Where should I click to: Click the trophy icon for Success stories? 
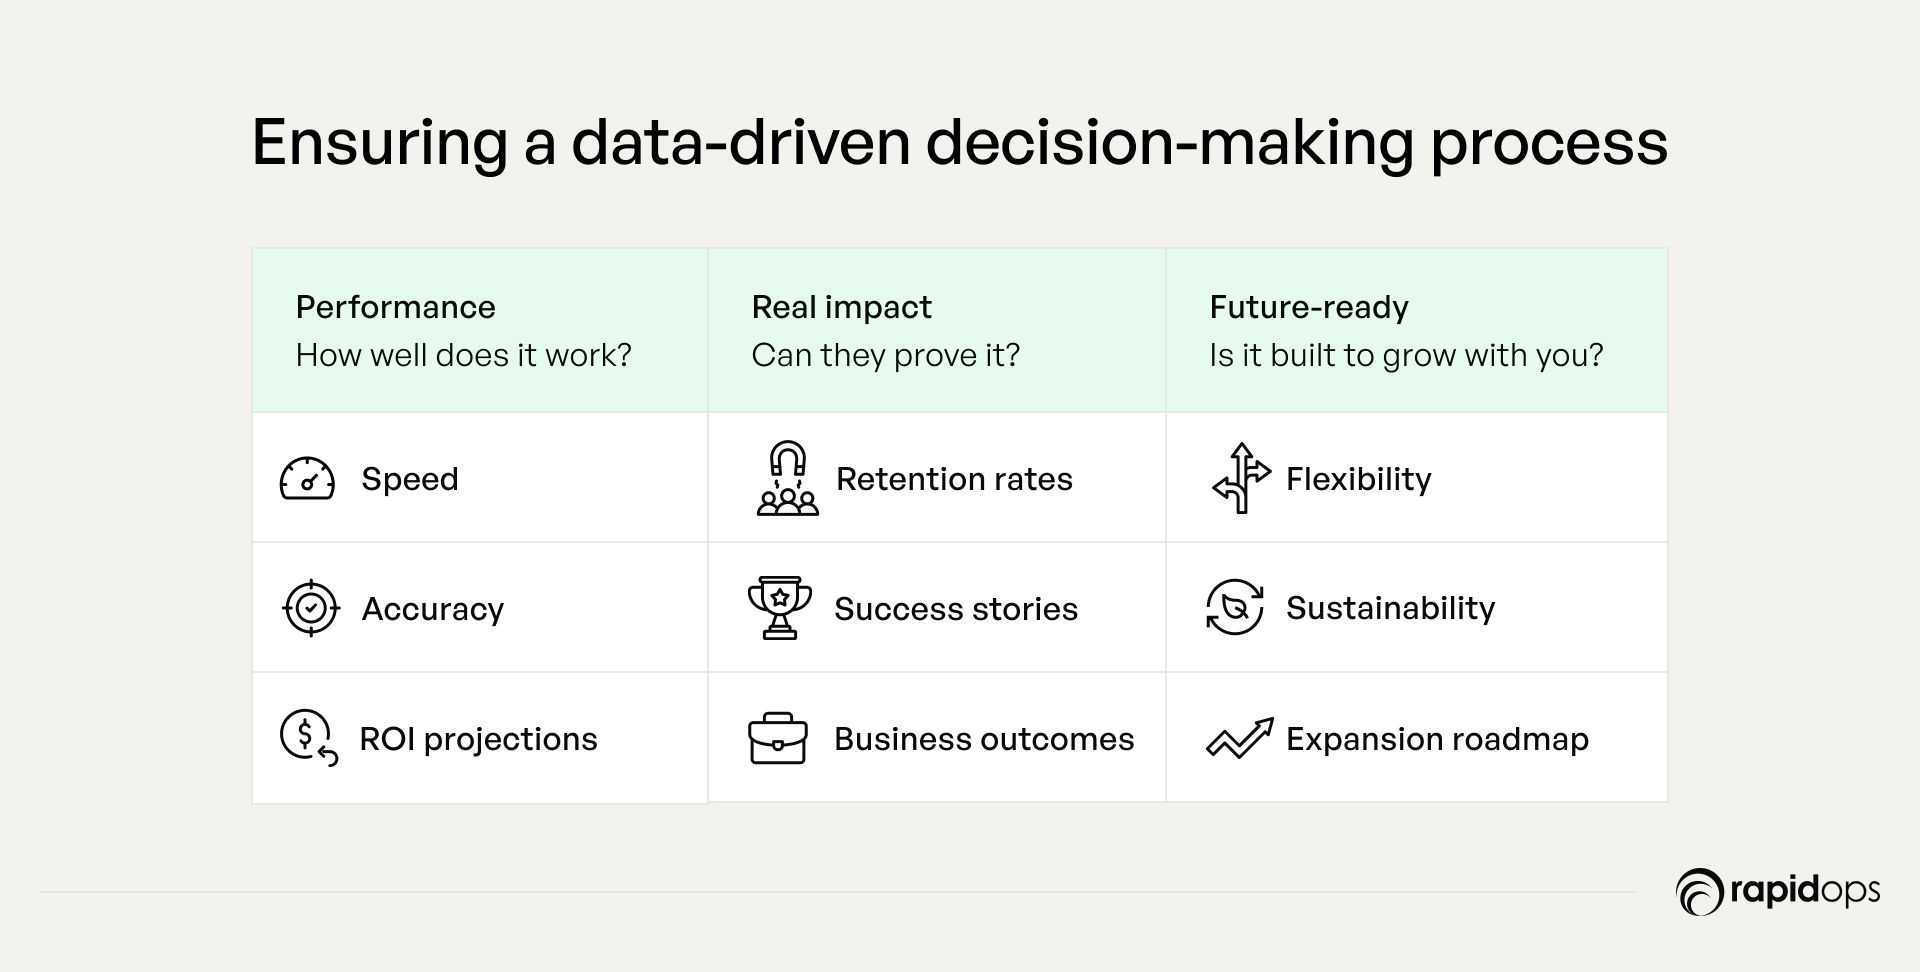coord(780,607)
